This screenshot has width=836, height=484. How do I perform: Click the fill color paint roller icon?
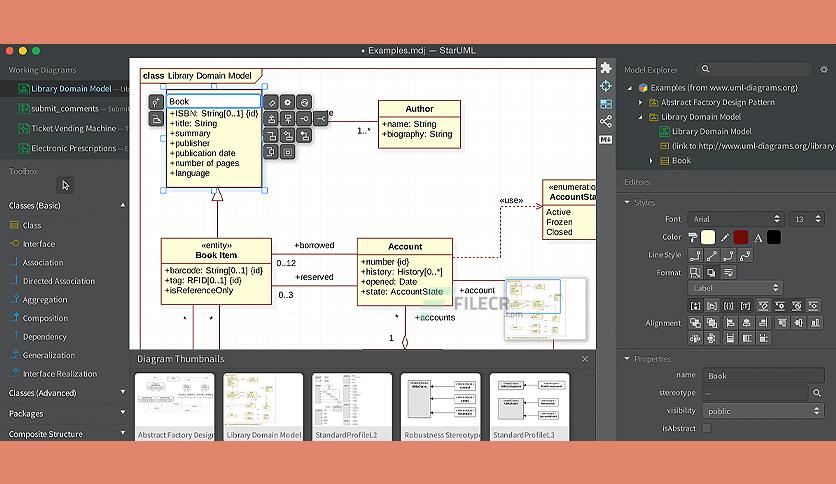(693, 237)
